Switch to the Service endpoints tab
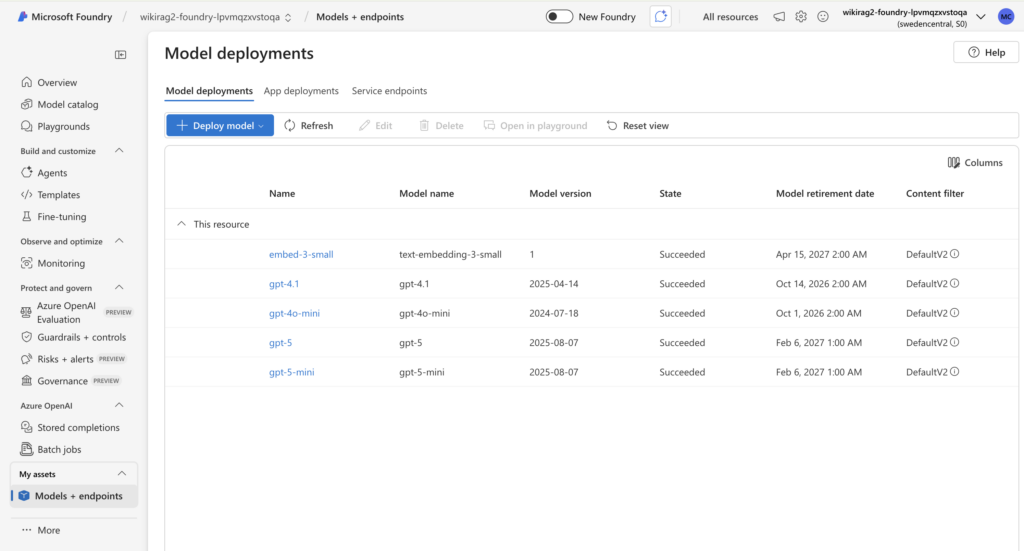Screen dimensions: 1024x551 click(x=389, y=91)
